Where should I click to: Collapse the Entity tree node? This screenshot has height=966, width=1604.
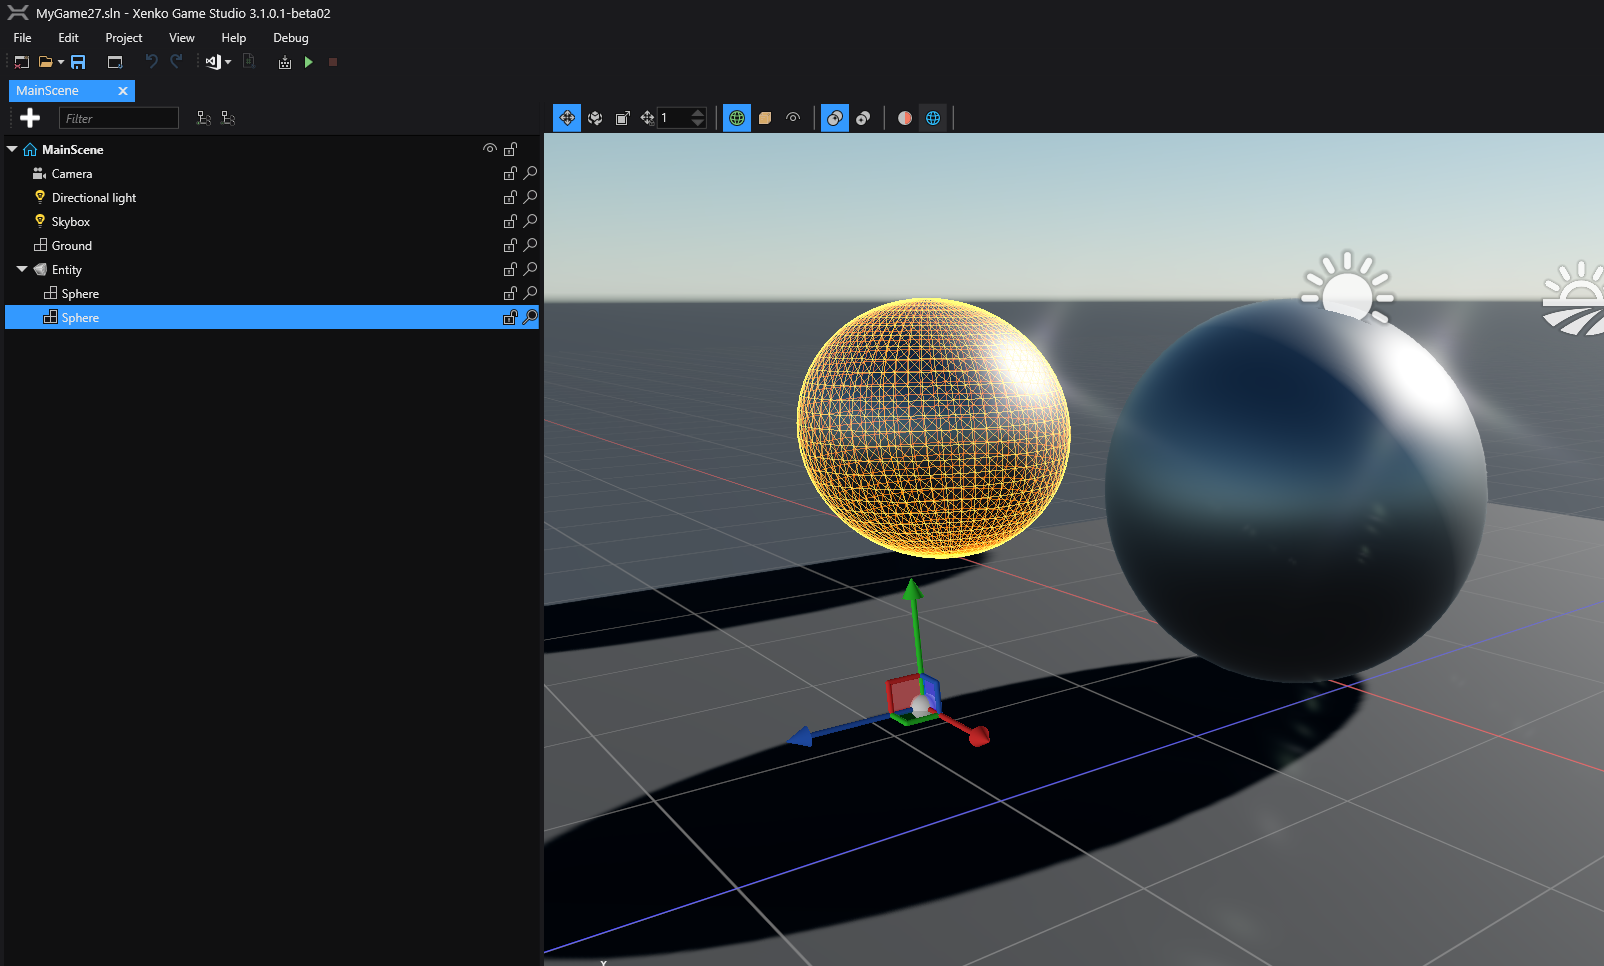point(22,269)
